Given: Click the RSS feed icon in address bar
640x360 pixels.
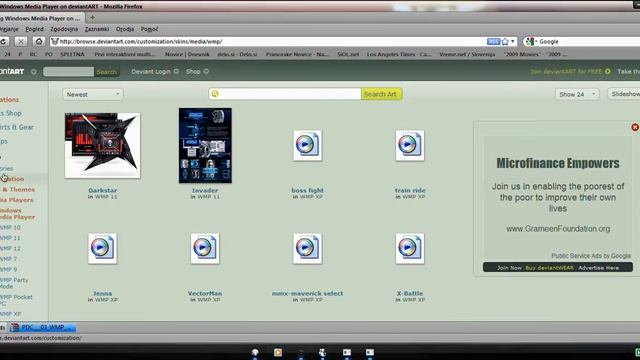Looking at the screenshot, I should coord(493,42).
